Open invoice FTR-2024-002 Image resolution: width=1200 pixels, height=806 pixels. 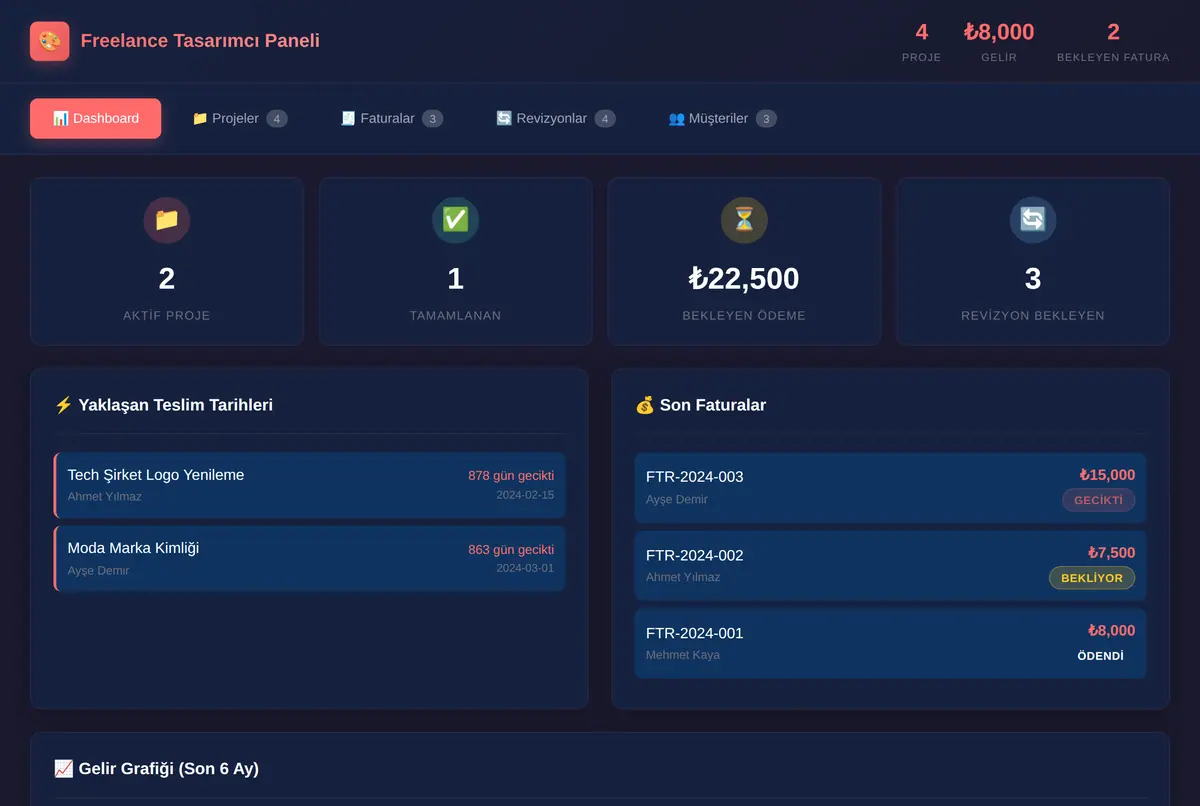(x=890, y=566)
